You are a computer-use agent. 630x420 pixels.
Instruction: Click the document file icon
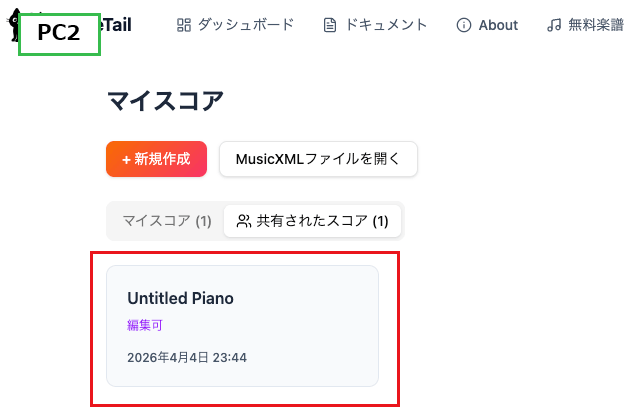coord(330,25)
